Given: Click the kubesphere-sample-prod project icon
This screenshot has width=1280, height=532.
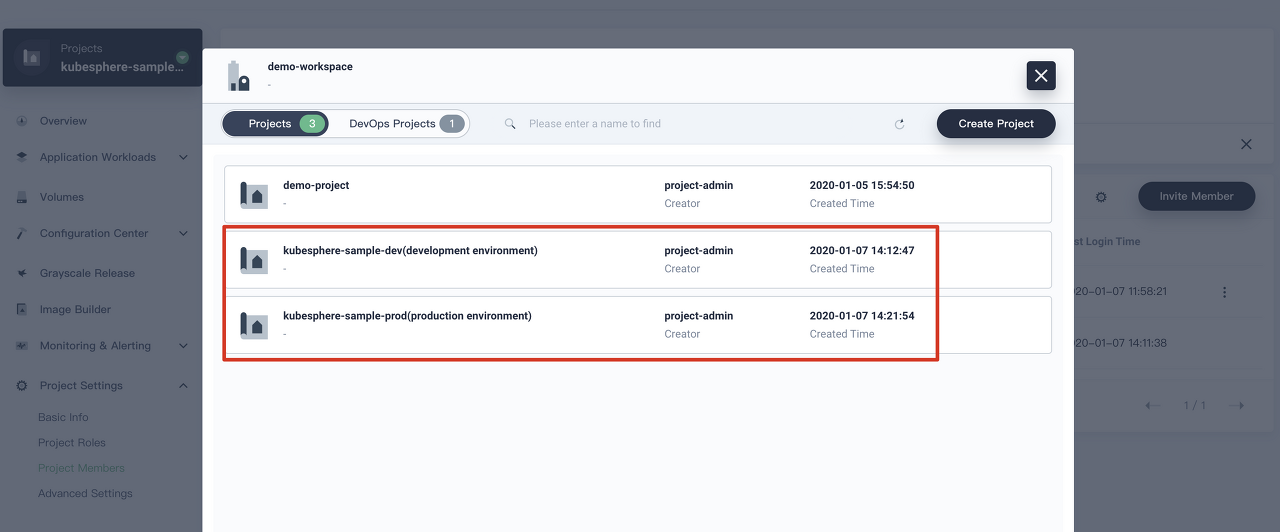Looking at the screenshot, I should [254, 325].
